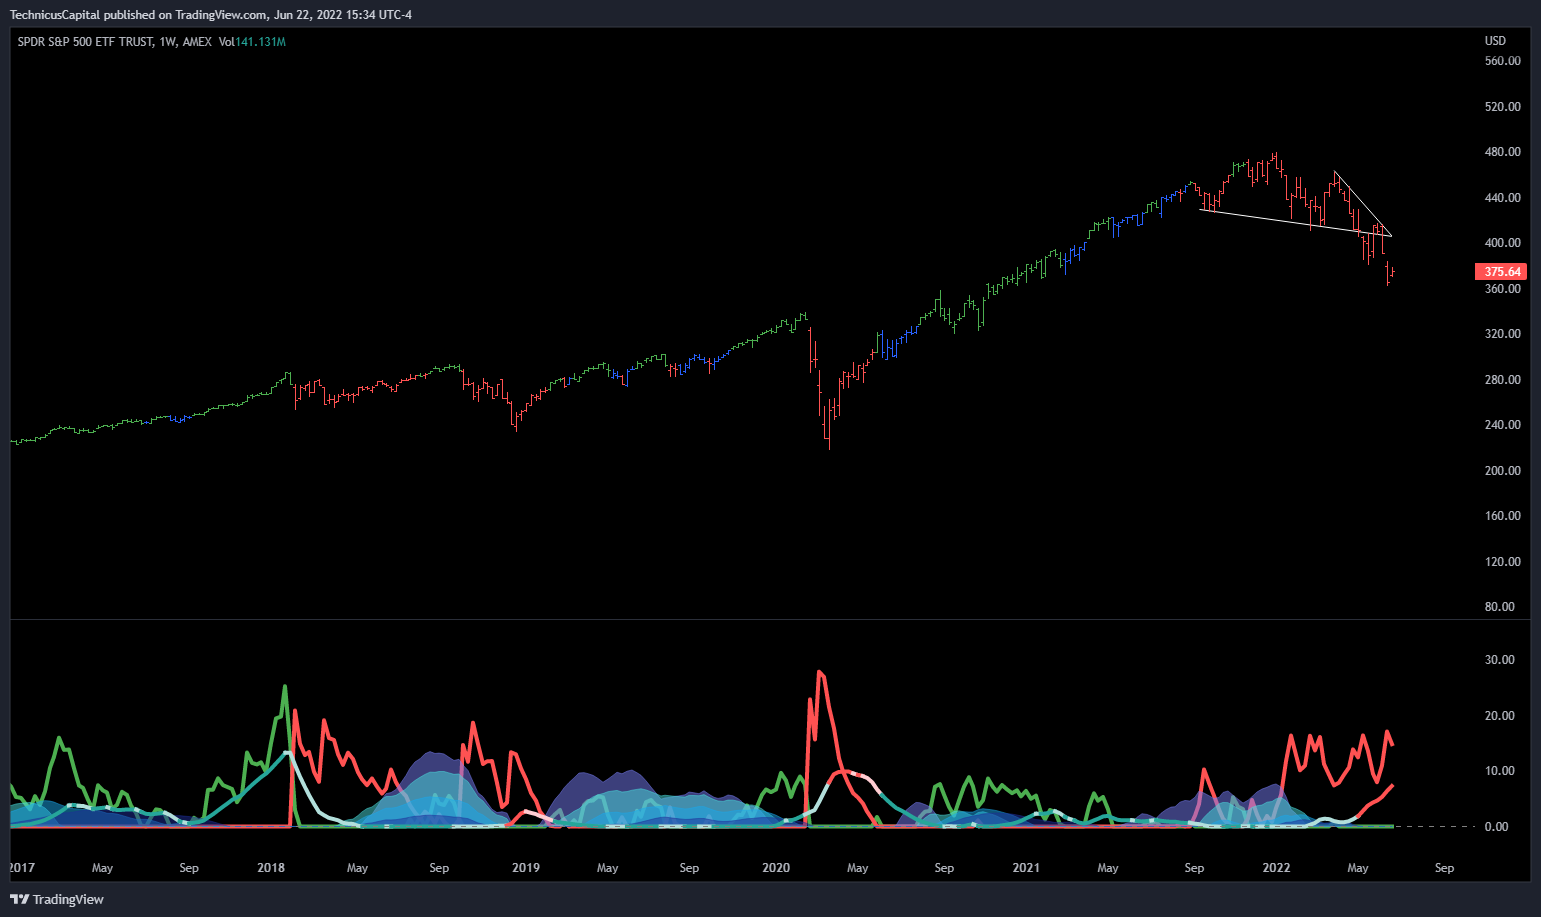Screen dimensions: 1541x917
Task: Click the 80.00 price axis label
Action: coord(1500,607)
